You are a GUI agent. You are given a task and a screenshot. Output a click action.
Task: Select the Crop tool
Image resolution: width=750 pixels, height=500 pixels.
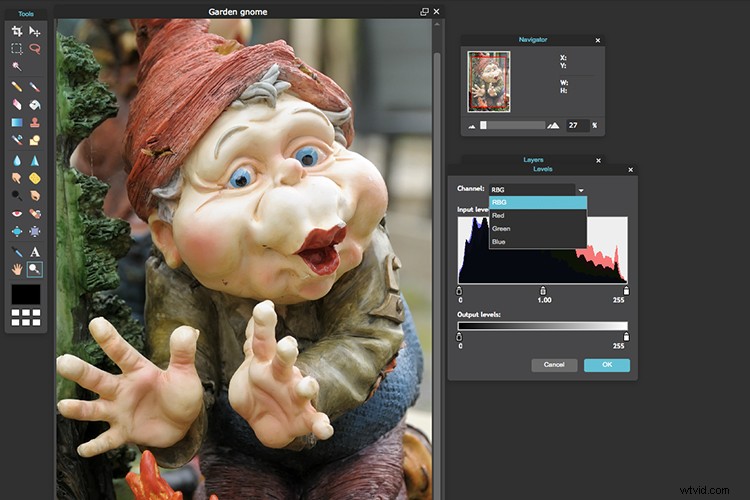17,32
